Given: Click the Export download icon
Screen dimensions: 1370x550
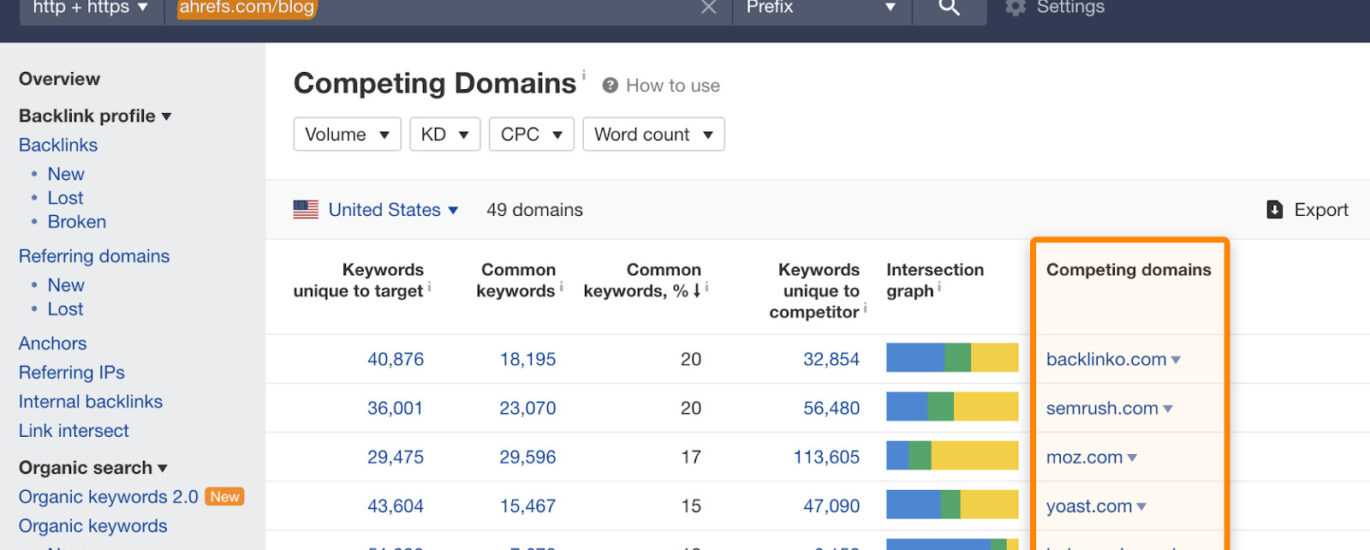Looking at the screenshot, I should tap(1274, 210).
